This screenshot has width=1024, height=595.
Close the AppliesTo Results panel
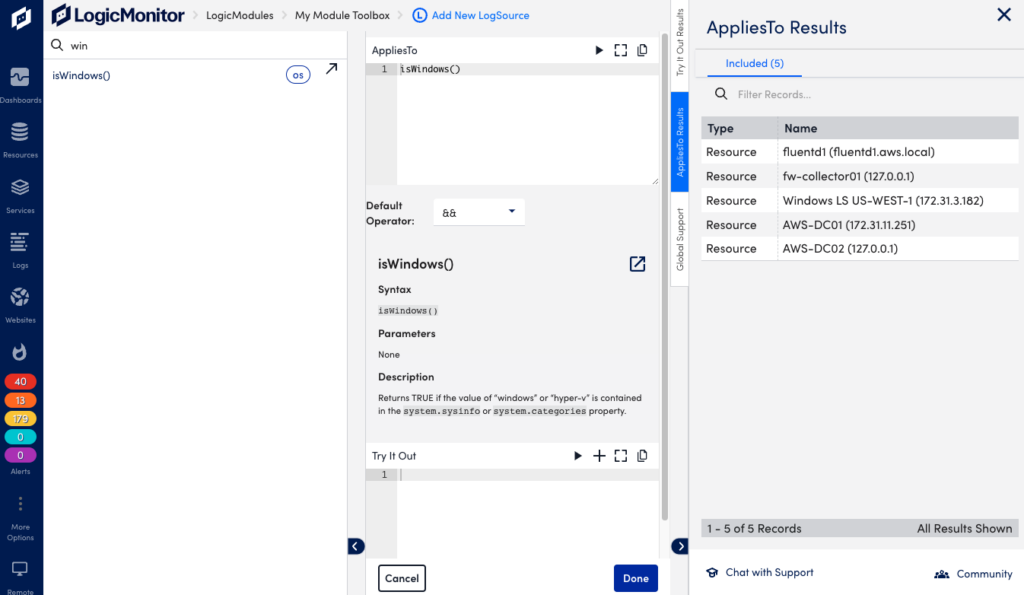pos(1003,14)
